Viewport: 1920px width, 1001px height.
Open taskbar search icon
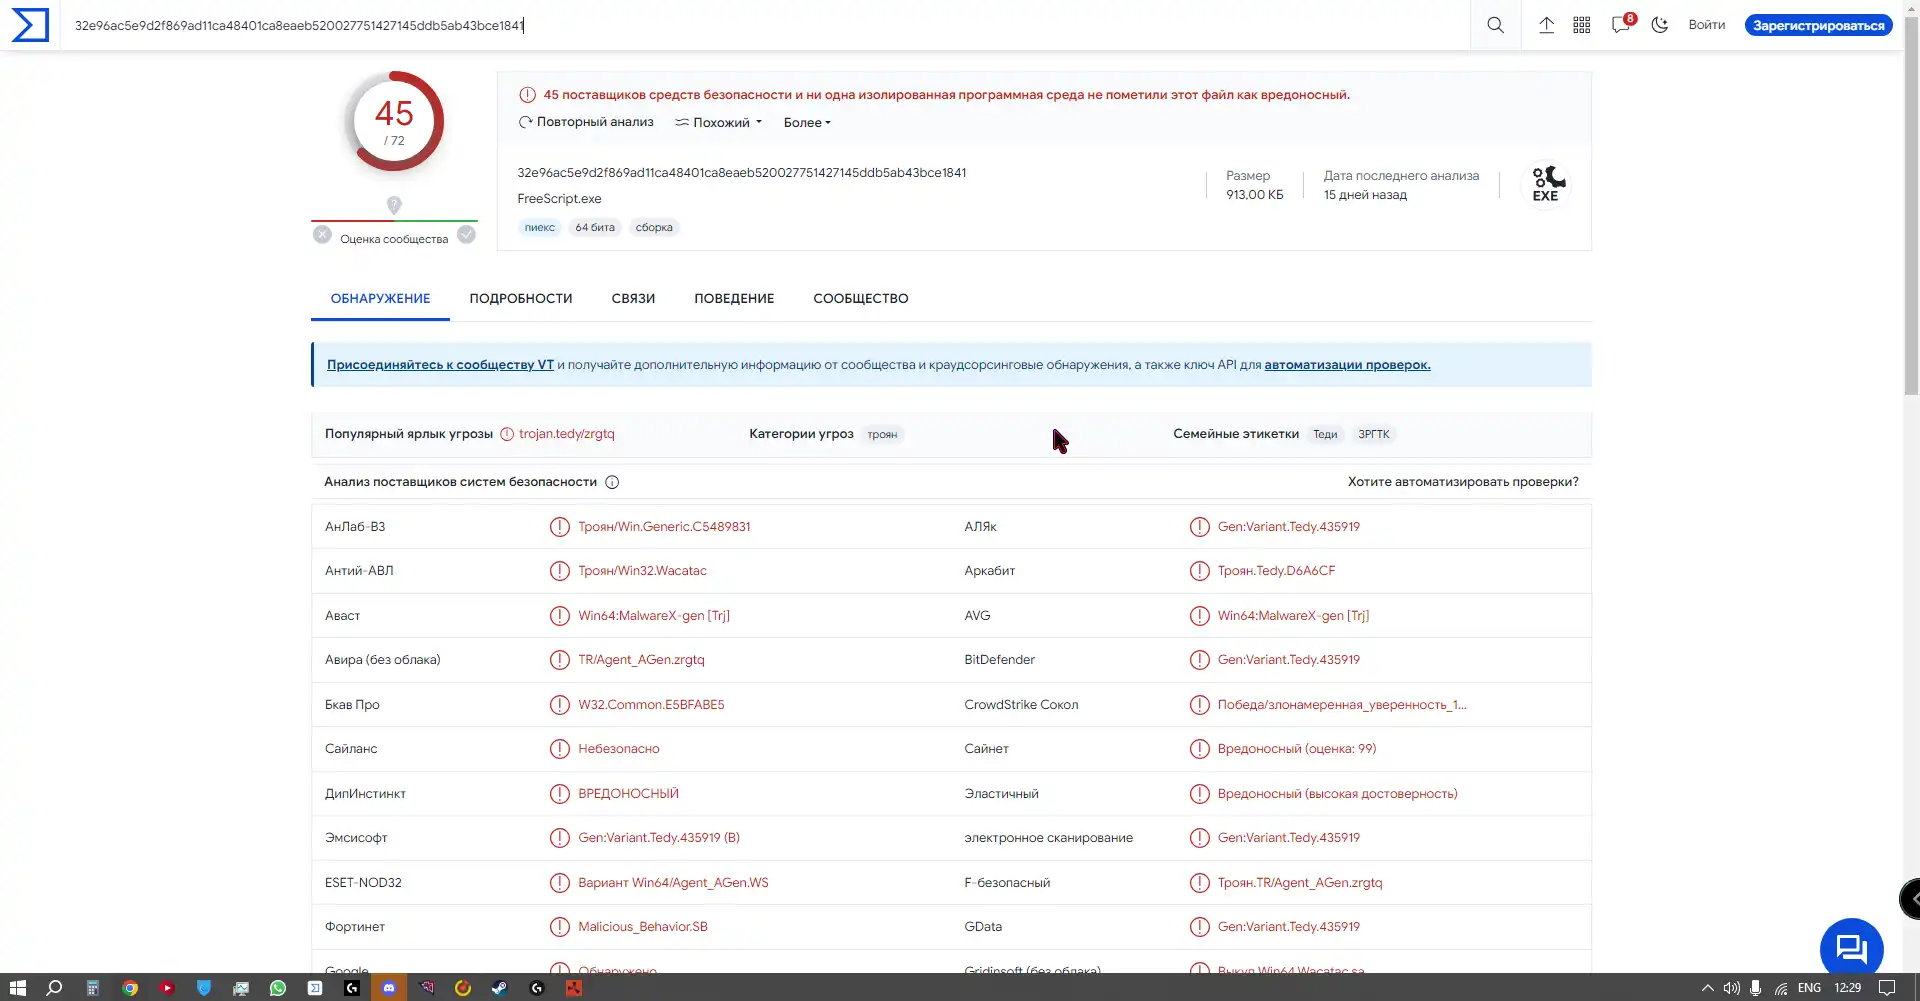[54, 988]
